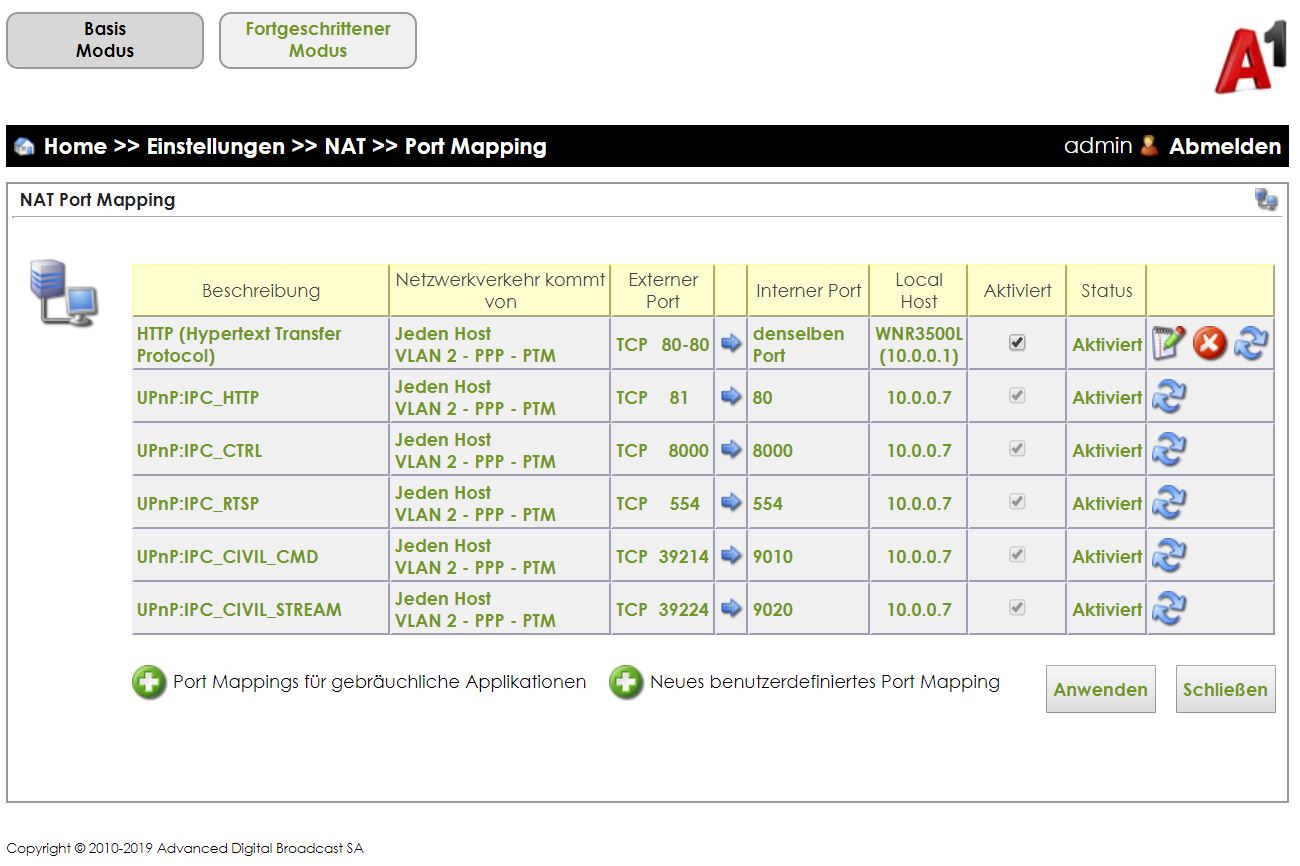The image size is (1300, 866).
Task: Toggle Aktiviert checkbox for UPnP:IPC_HTTP
Action: pos(1017,396)
